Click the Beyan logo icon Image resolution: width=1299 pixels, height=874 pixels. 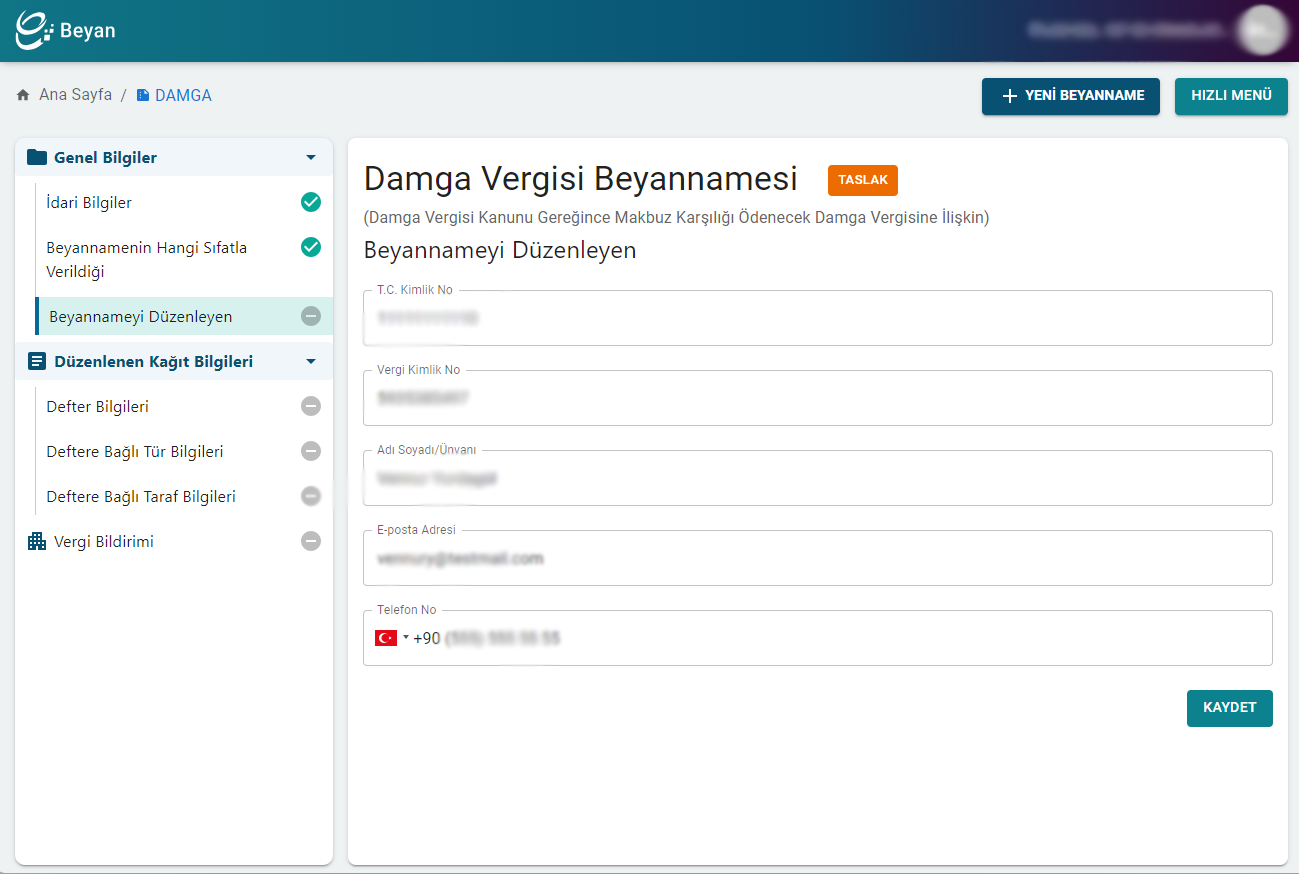pyautogui.click(x=34, y=30)
